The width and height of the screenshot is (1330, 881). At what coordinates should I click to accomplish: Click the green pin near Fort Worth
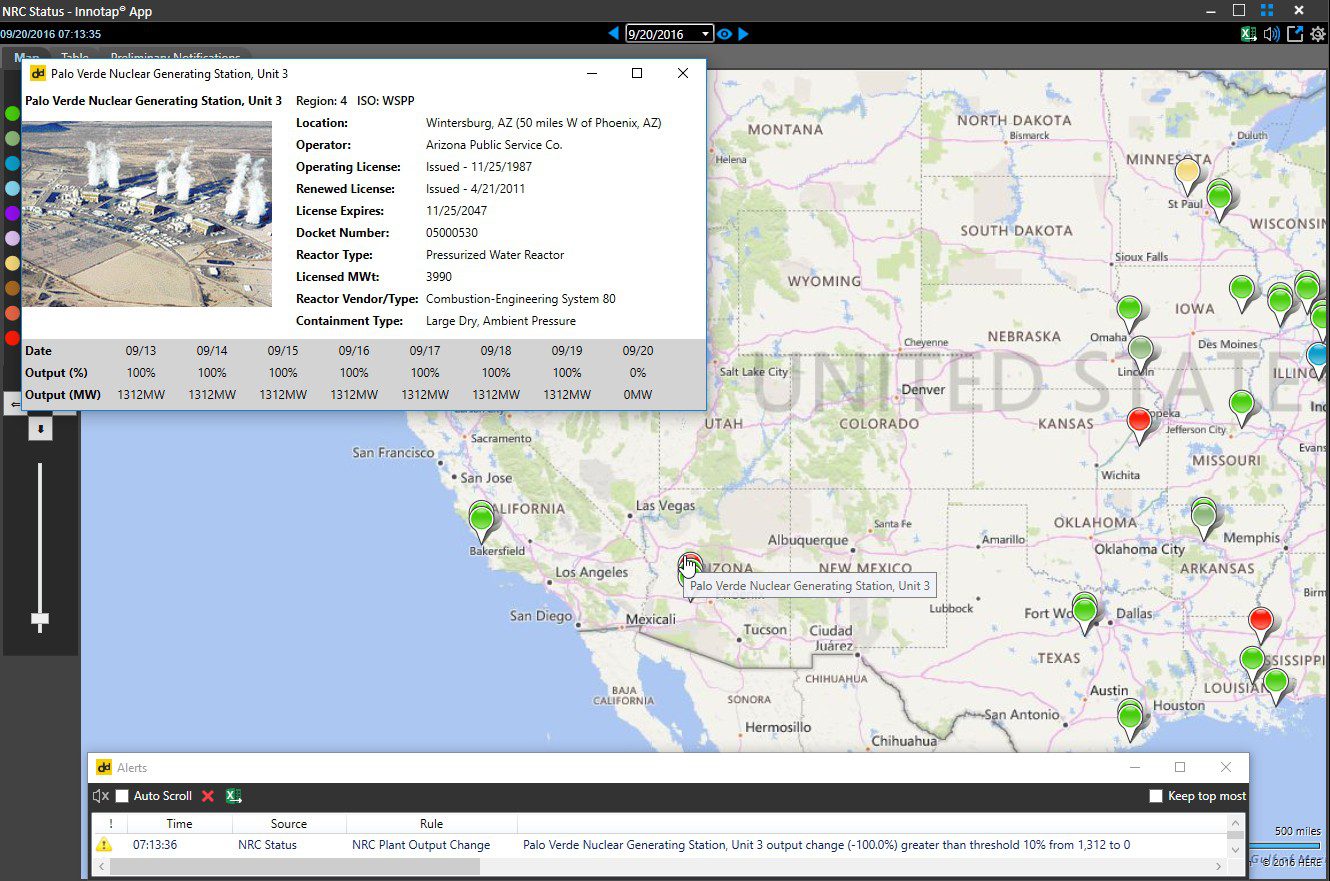point(1085,611)
